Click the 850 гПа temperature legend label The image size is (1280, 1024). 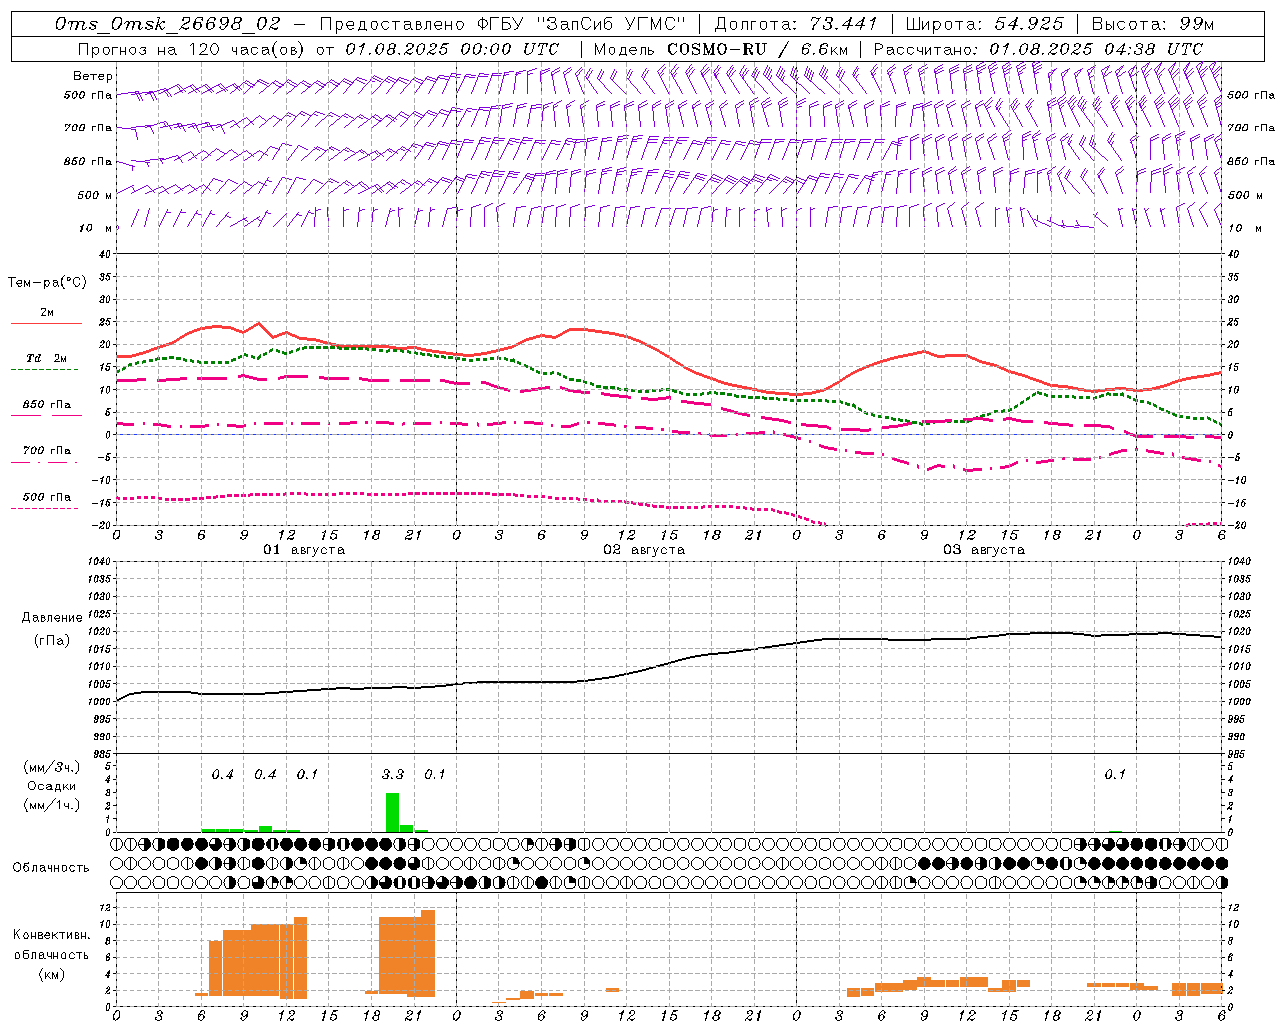[47, 405]
